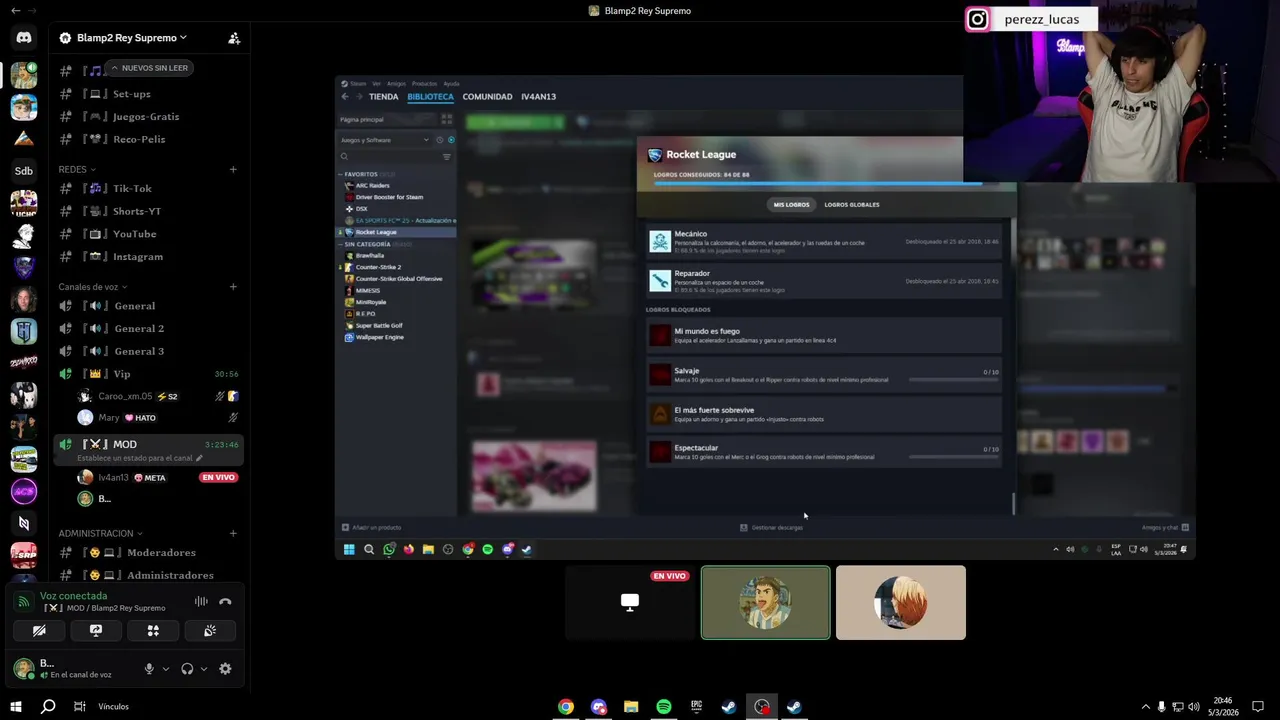The height and width of the screenshot is (720, 1280).
Task: Click the shared Steam stream view
Action: (765, 318)
